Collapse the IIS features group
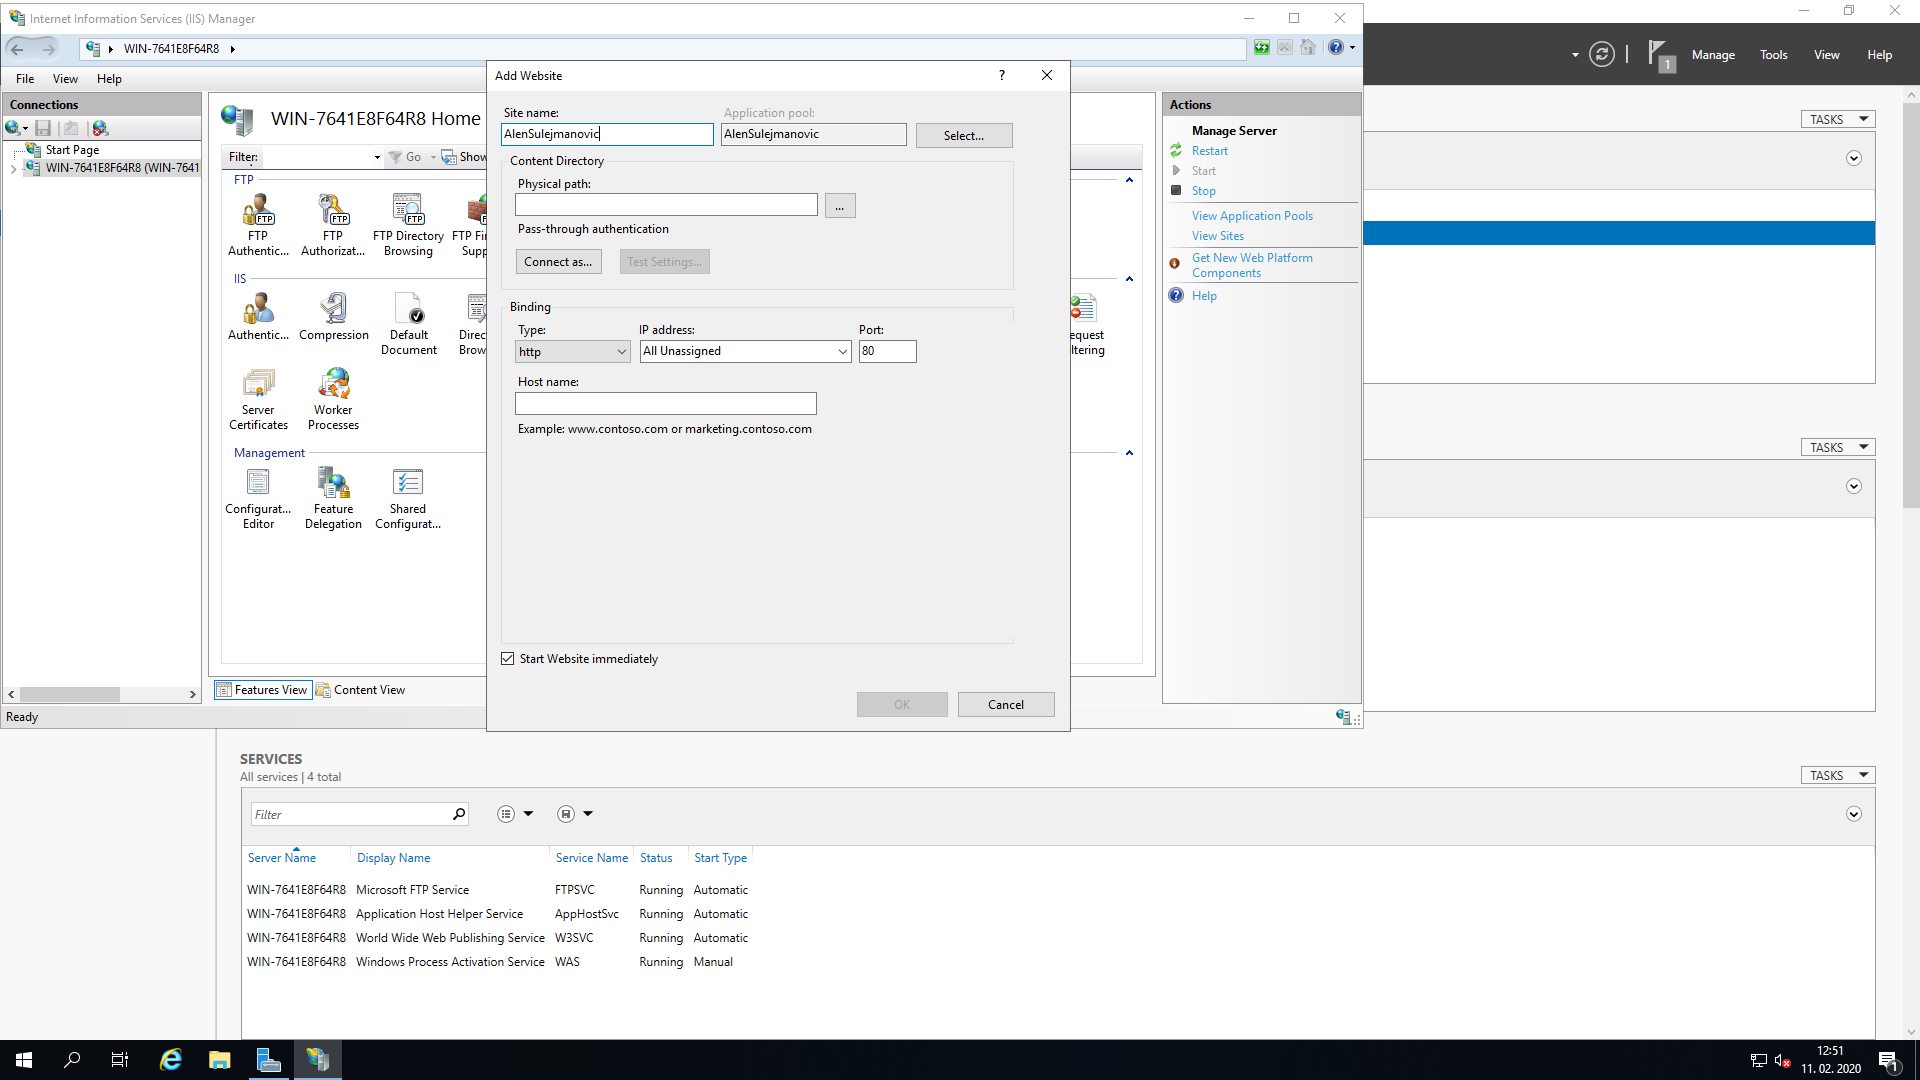This screenshot has width=1920, height=1080. click(x=1129, y=279)
